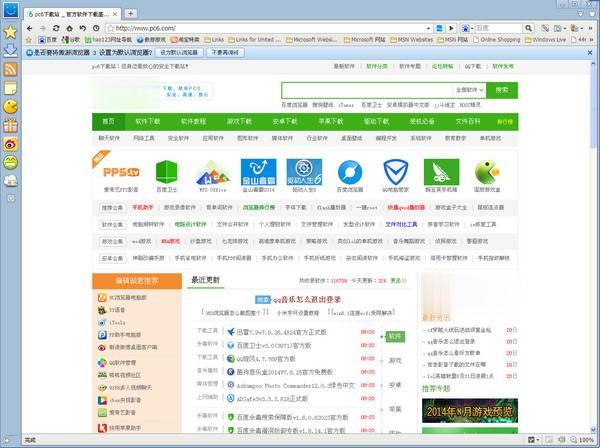Go back with the back arrow
600x448 pixels.
point(29,28)
